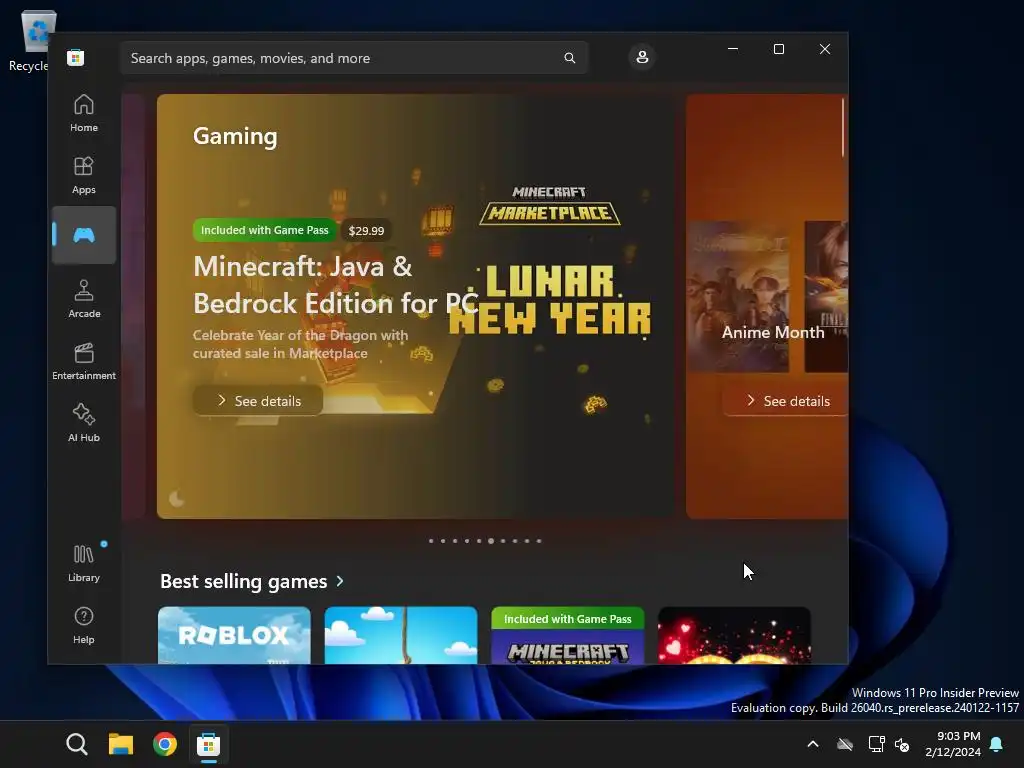Open the Entertainment section

pos(84,361)
